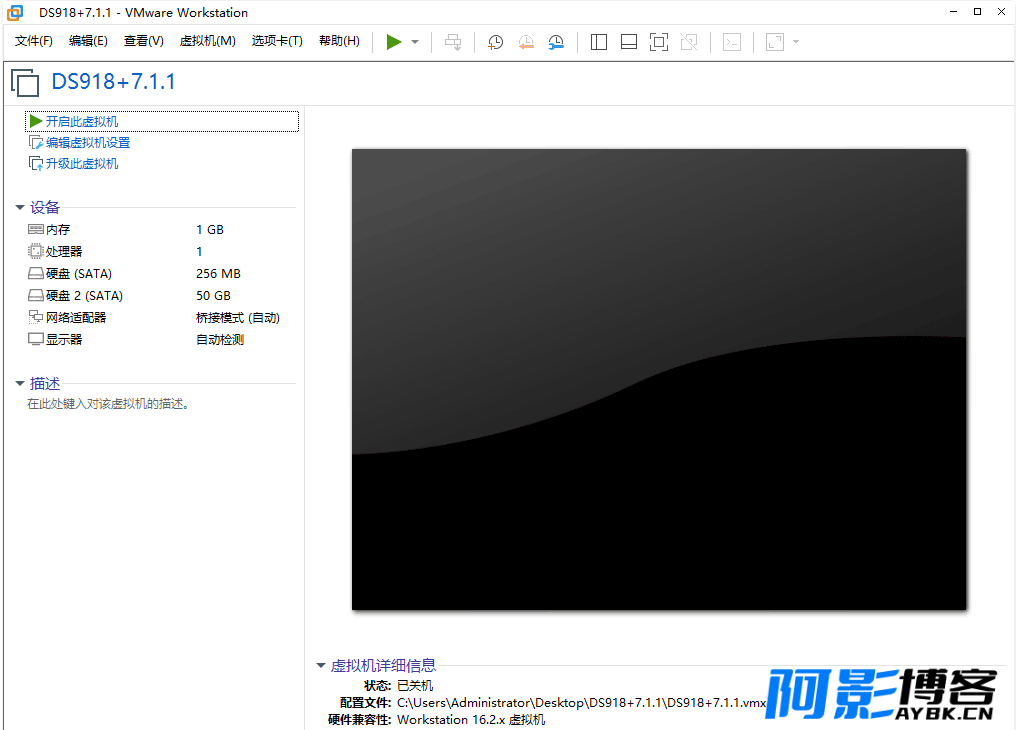1019x730 pixels.
Task: Click the VM icon beside the DS918+7.1.1 heading
Action: tap(25, 83)
